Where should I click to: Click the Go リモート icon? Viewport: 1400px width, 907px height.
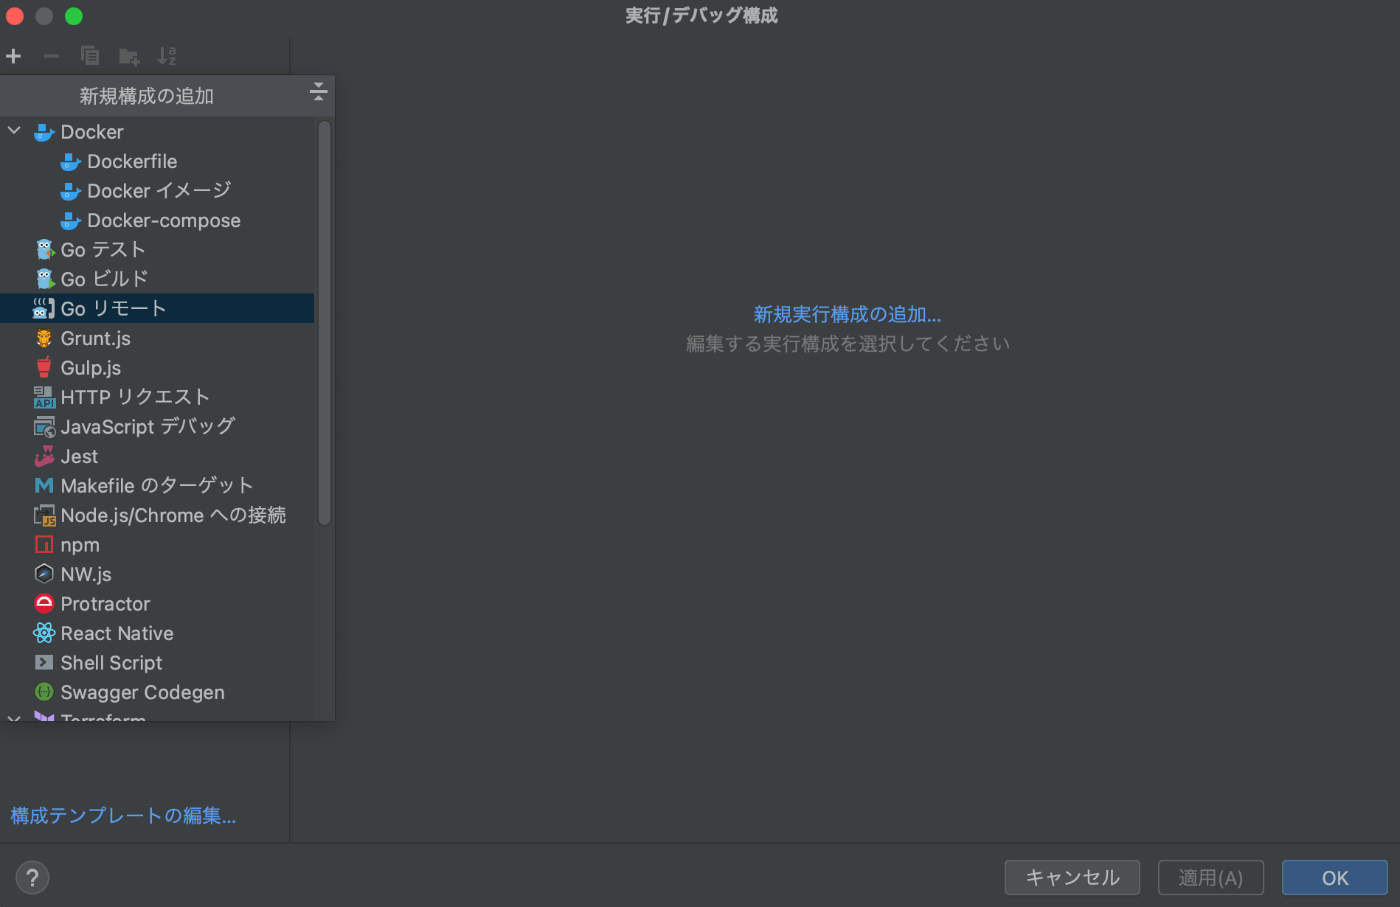tap(44, 308)
